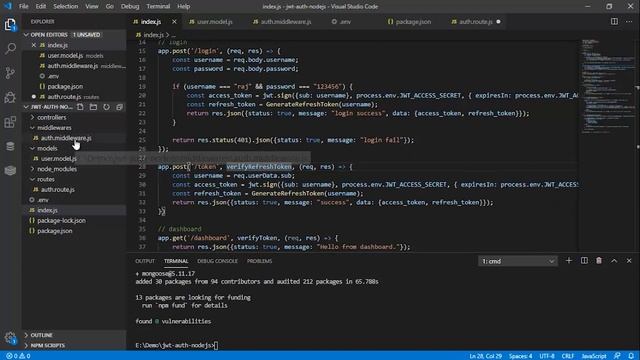Open the File menu
Screen dimensions: 640x360
(x=24, y=7)
